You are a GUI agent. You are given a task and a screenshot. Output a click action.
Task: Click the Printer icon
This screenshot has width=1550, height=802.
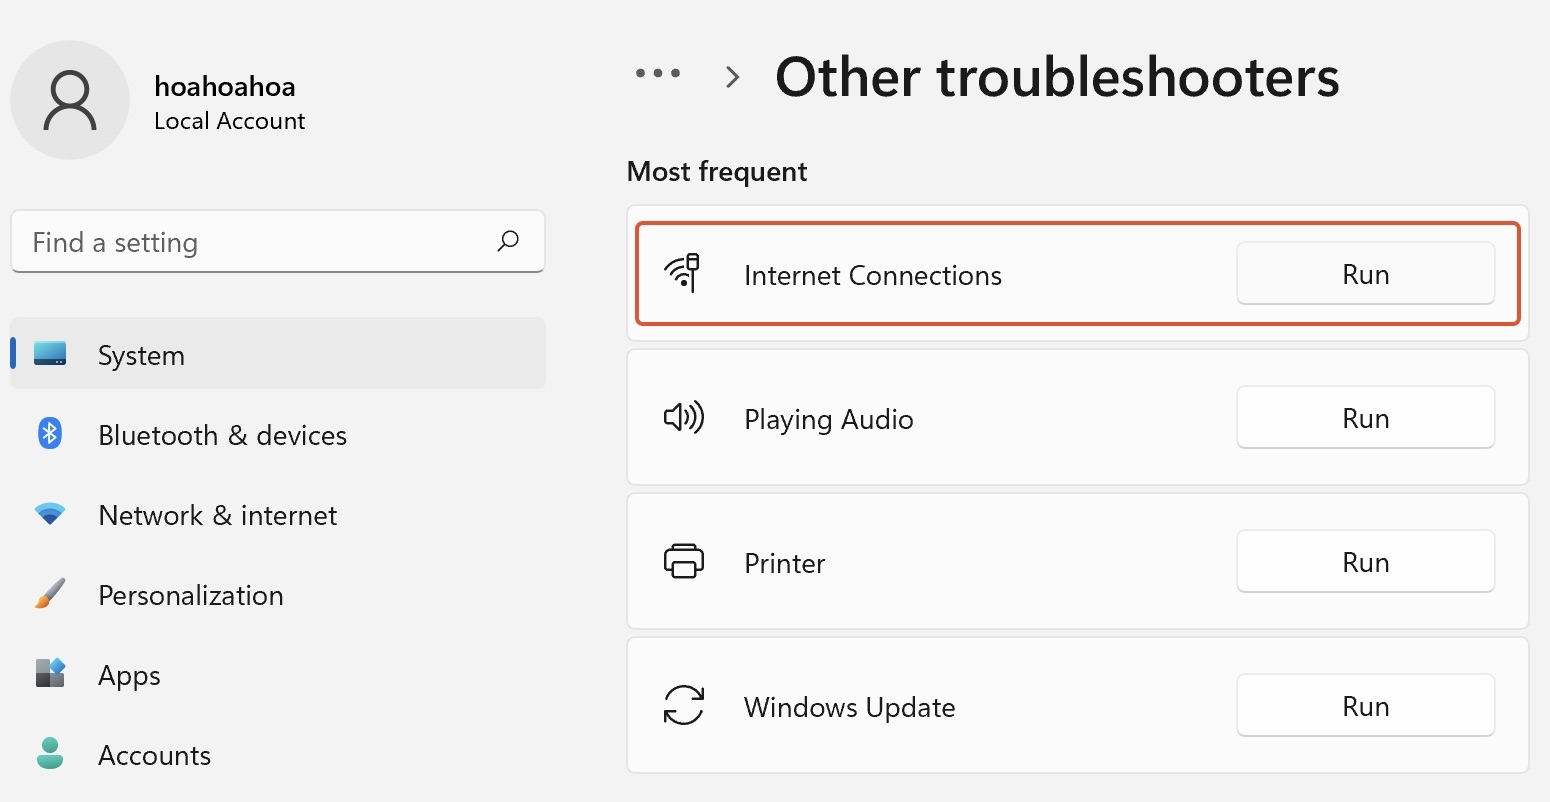tap(684, 562)
